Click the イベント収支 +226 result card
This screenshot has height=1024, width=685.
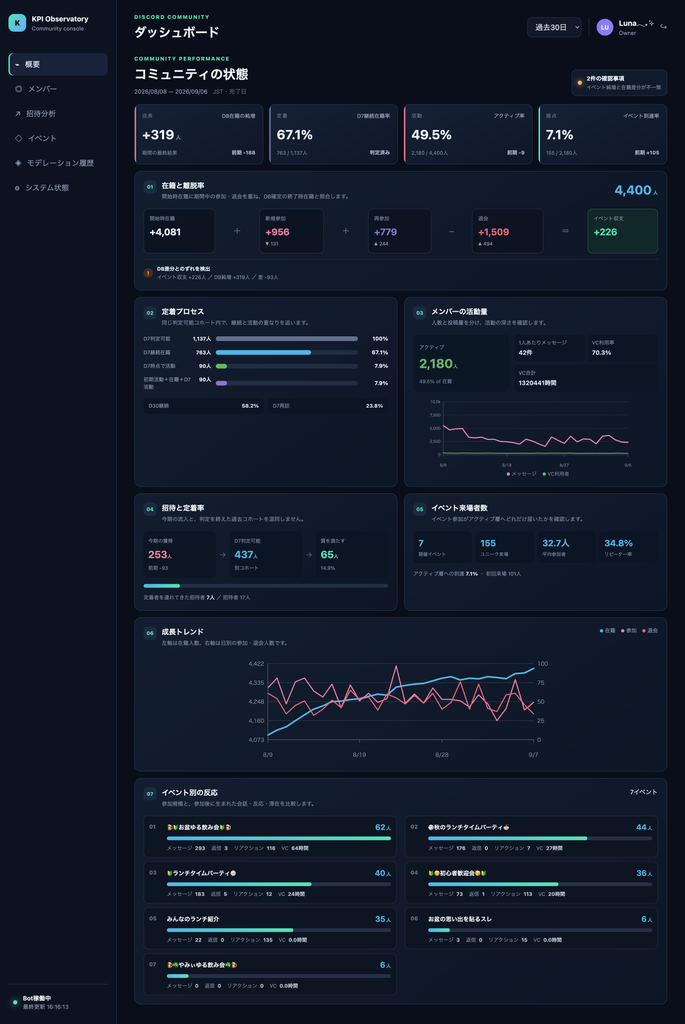tap(622, 231)
